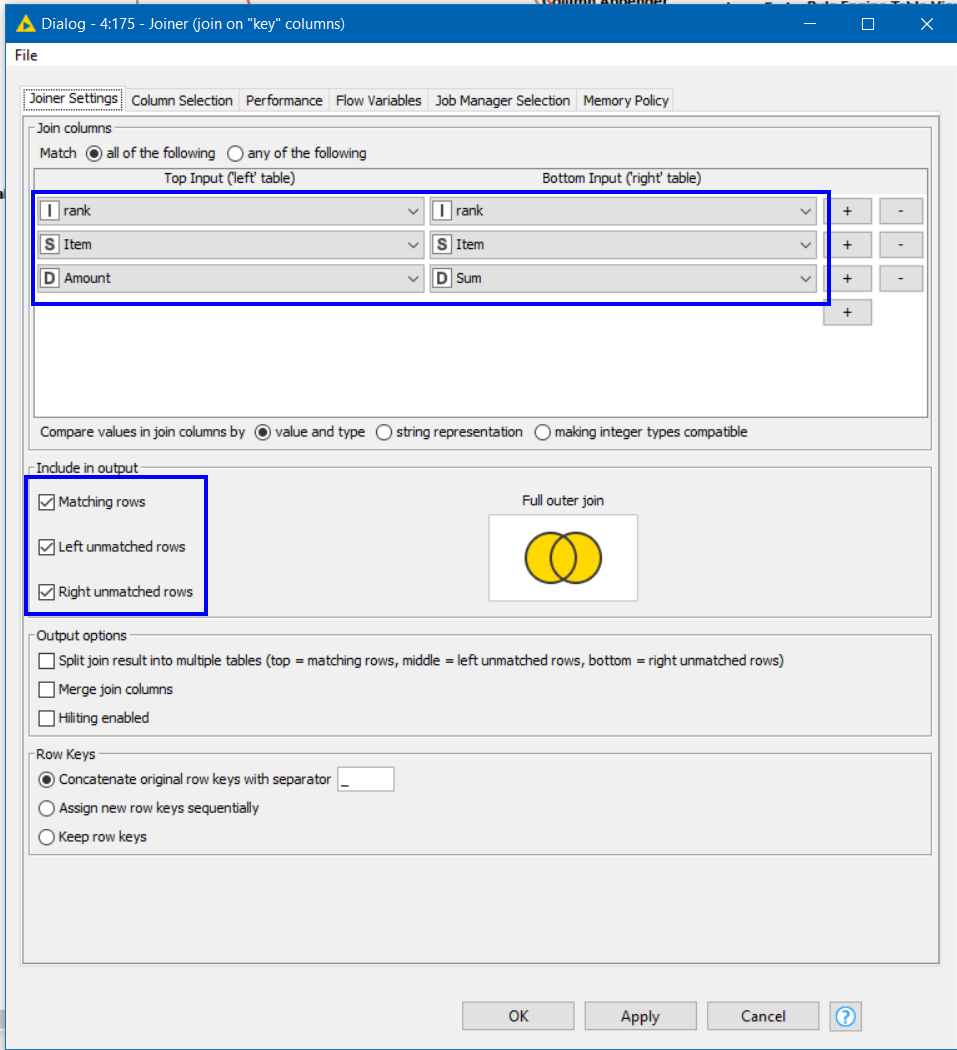The image size is (957, 1050).
Task: Enable Merge join columns option
Action: [47, 689]
